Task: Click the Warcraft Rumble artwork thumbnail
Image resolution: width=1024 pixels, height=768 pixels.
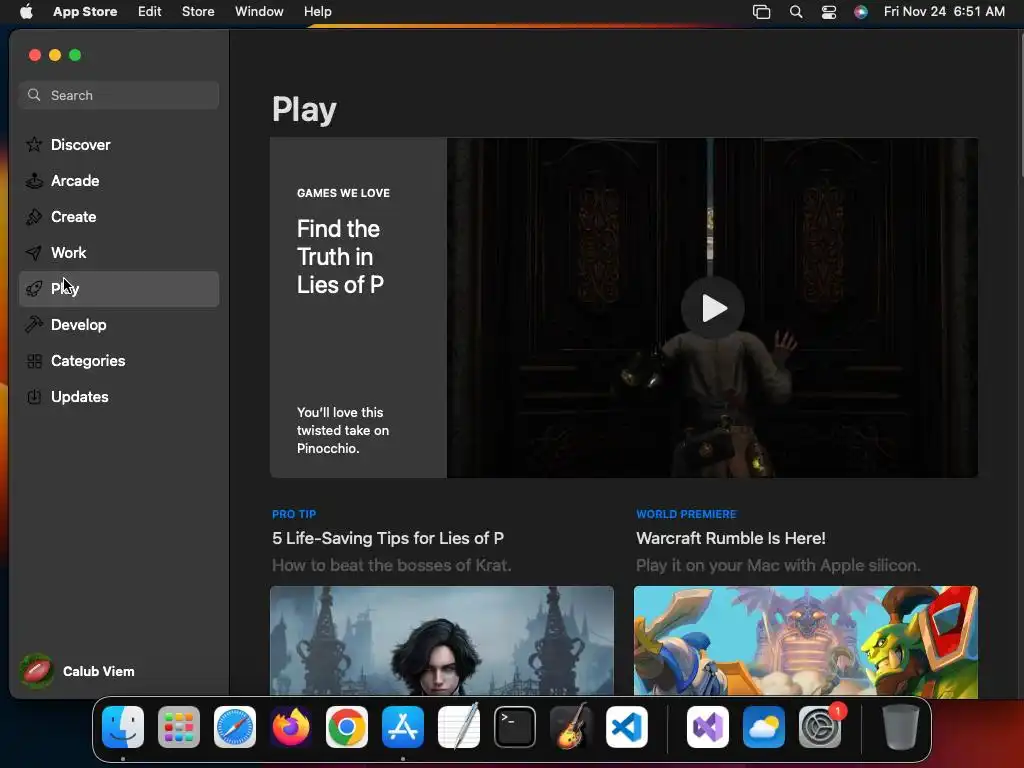Action: pos(806,641)
